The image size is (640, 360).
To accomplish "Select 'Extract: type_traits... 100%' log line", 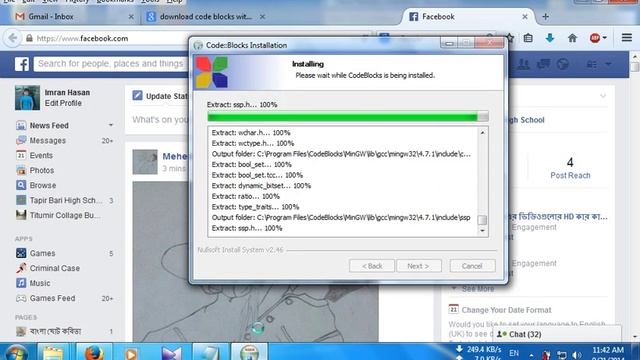I will pyautogui.click(x=255, y=207).
